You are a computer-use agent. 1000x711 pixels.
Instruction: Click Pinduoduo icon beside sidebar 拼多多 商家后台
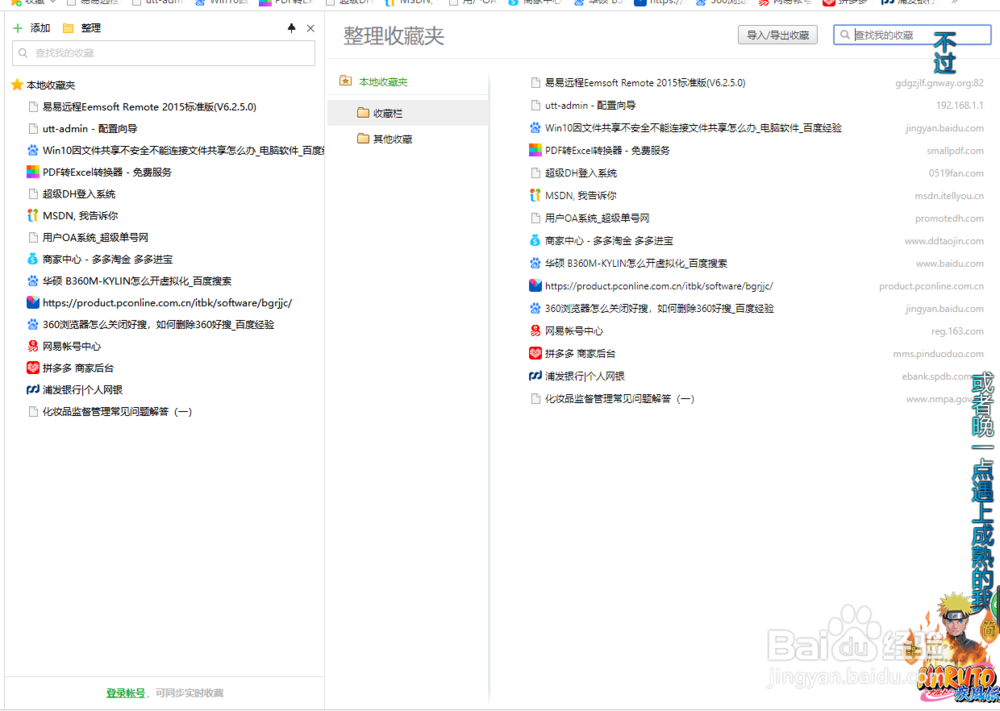(33, 367)
